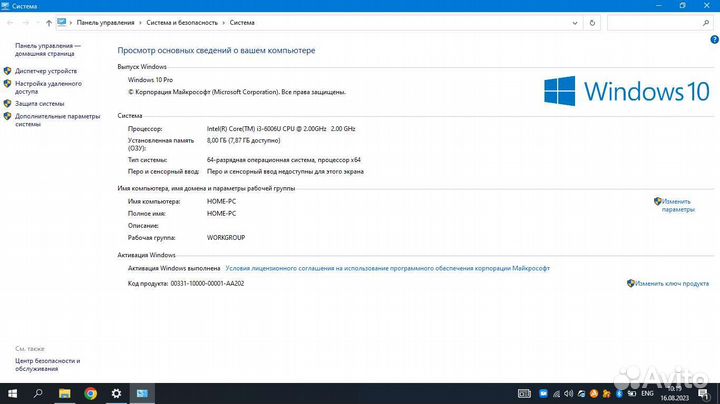Screen dimensions: 720x404
Task: Select 'Система' breadcrumb segment
Action: [x=242, y=22]
